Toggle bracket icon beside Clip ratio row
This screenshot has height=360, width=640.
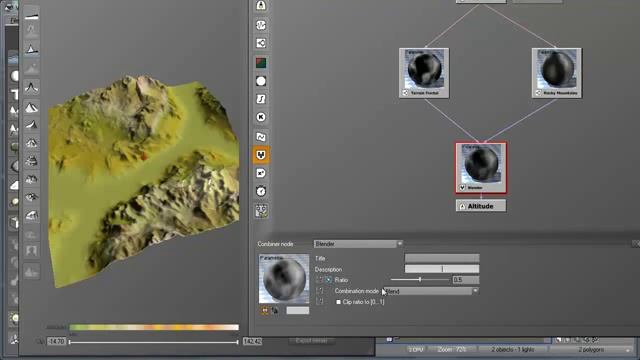(x=320, y=302)
